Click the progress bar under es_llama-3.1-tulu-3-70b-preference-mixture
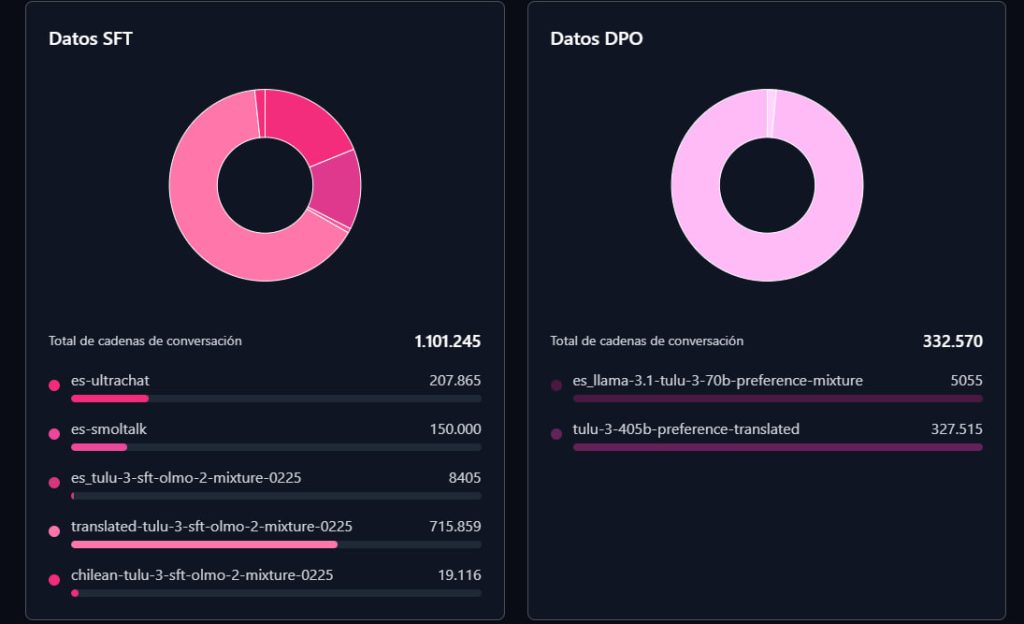This screenshot has width=1024, height=624. click(777, 398)
